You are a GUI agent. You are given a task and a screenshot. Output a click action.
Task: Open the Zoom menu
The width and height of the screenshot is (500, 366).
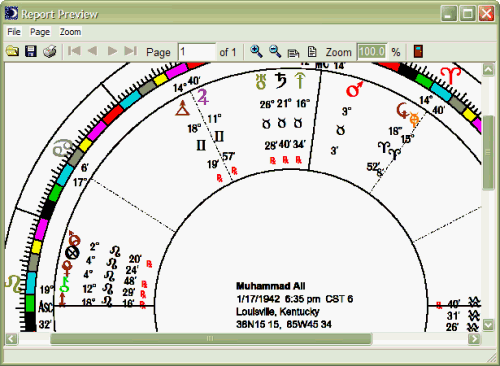pyautogui.click(x=70, y=32)
